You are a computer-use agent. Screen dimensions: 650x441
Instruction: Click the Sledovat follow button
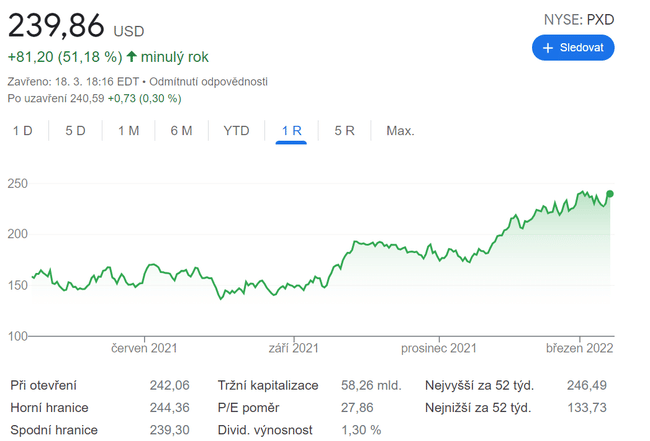(x=573, y=47)
